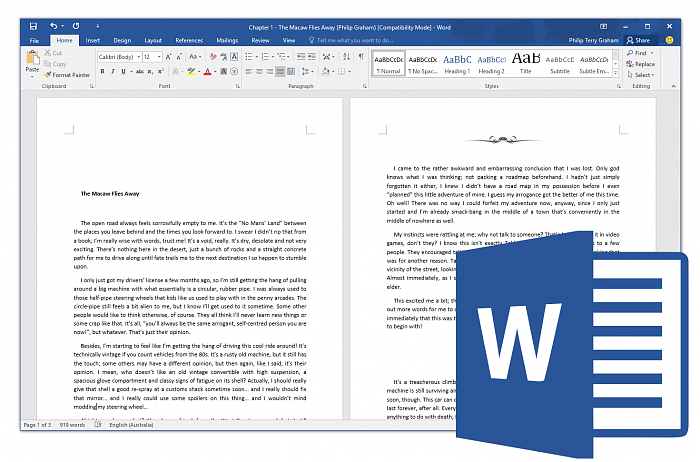This screenshot has height=462, width=700.
Task: Click the Replace icon in Editing
Action: coord(639,64)
